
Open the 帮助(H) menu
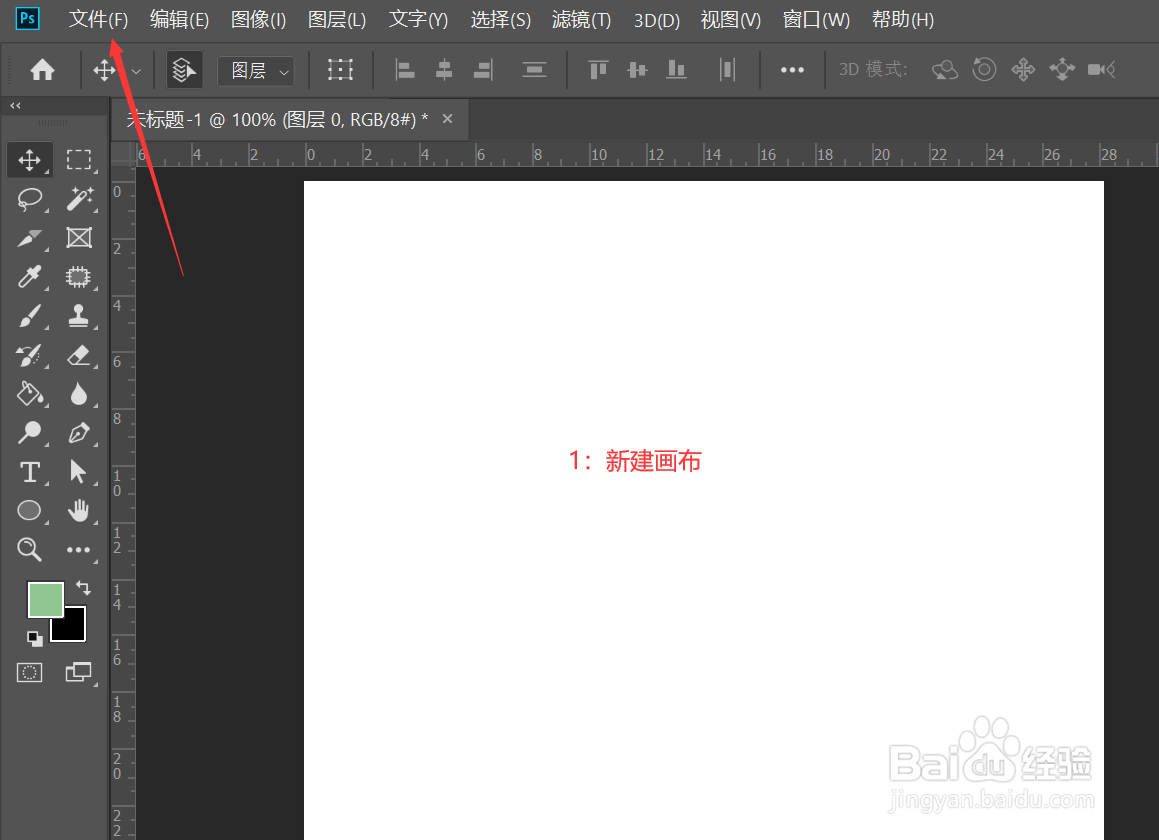point(903,19)
